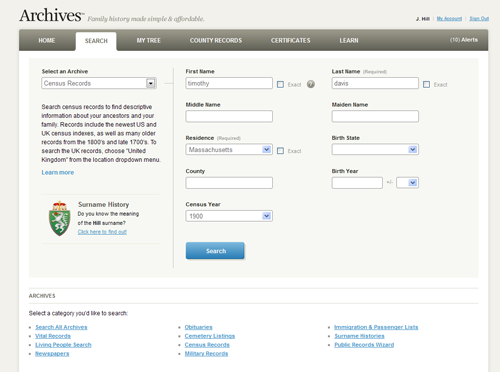The height and width of the screenshot is (372, 500).
Task: Open the Birth Year range dropdown
Action: [407, 183]
